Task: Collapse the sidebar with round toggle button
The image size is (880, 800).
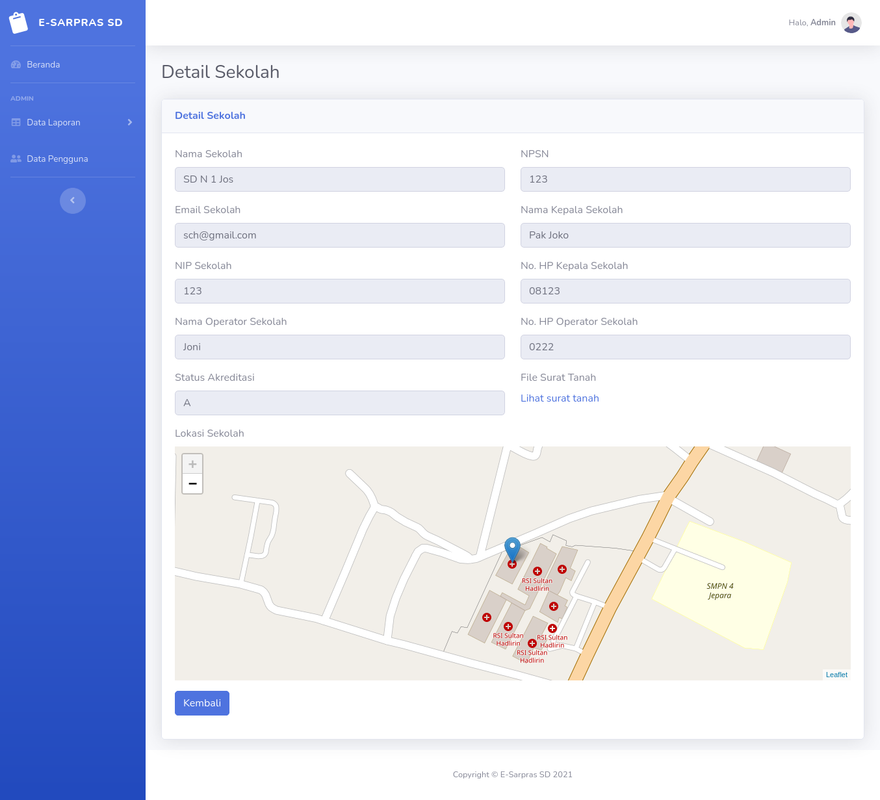Action: tap(73, 200)
